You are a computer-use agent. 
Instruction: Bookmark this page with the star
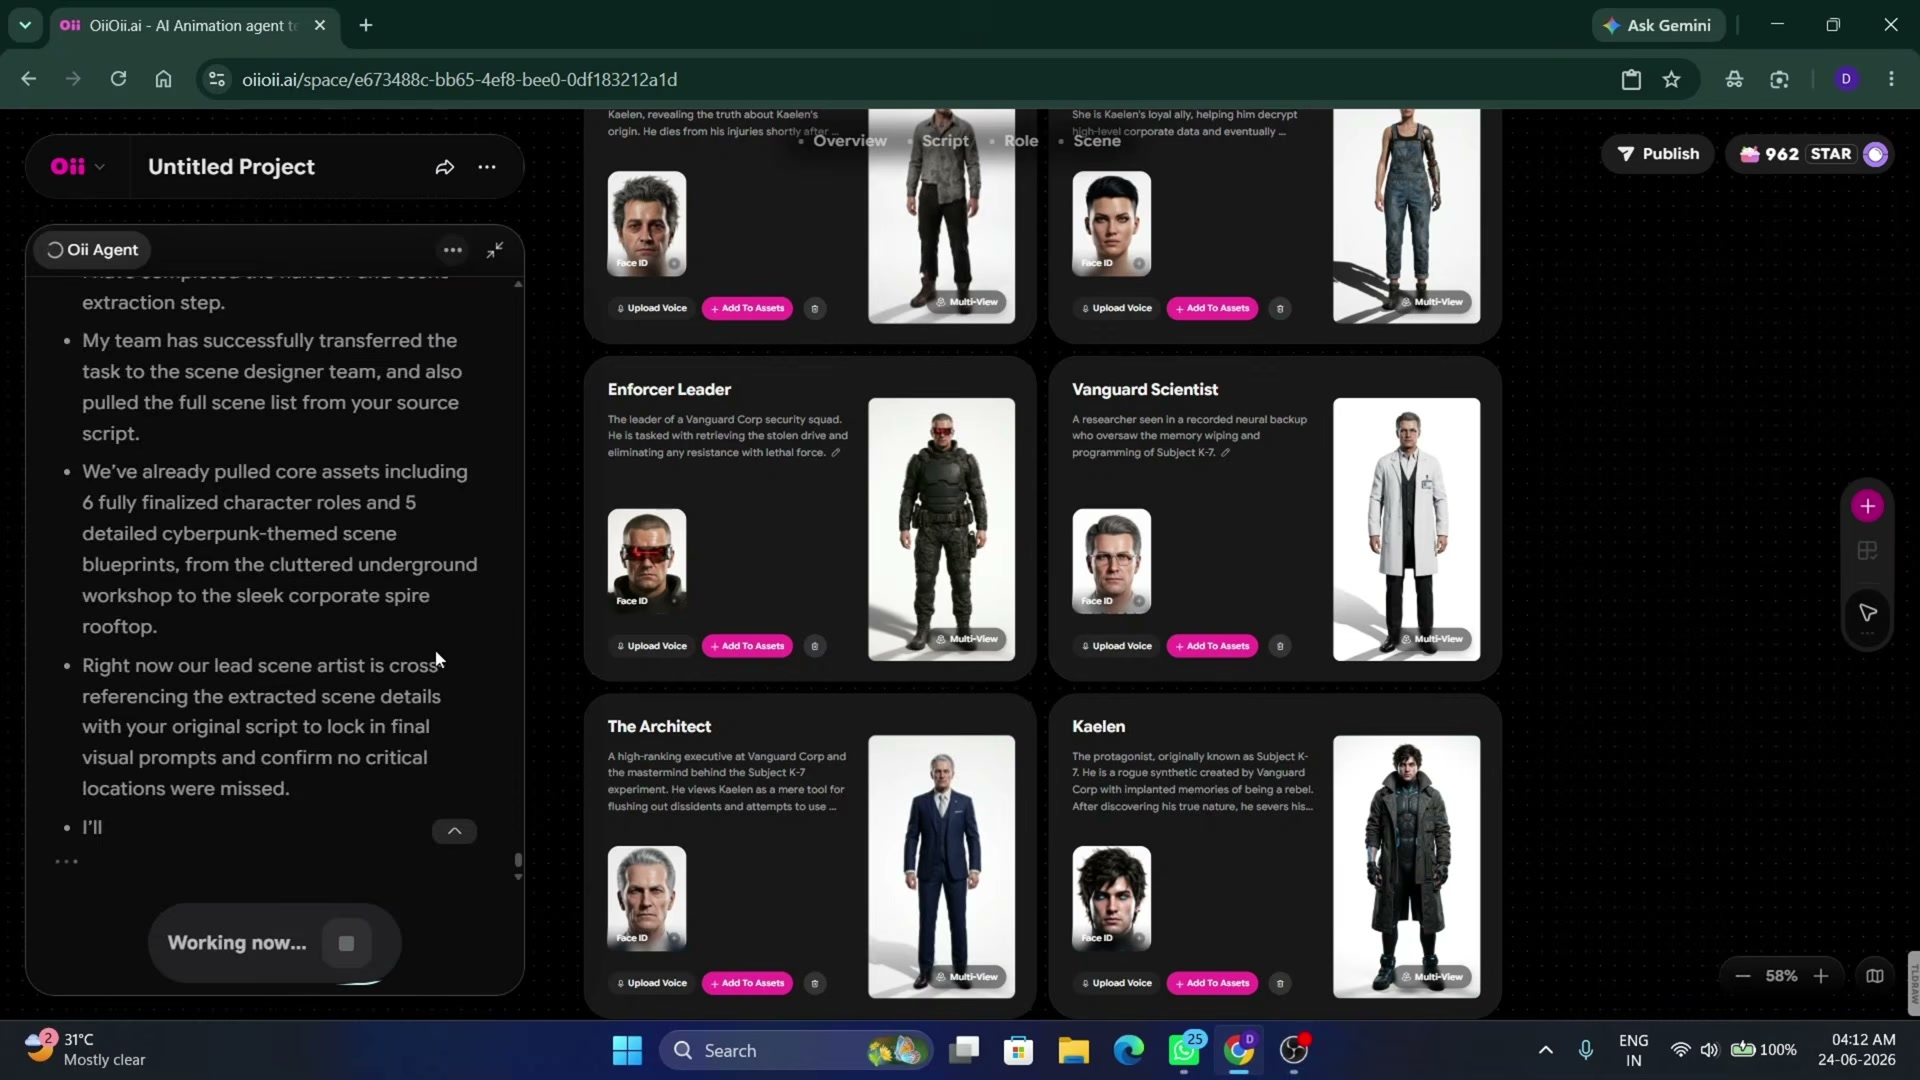1671,79
